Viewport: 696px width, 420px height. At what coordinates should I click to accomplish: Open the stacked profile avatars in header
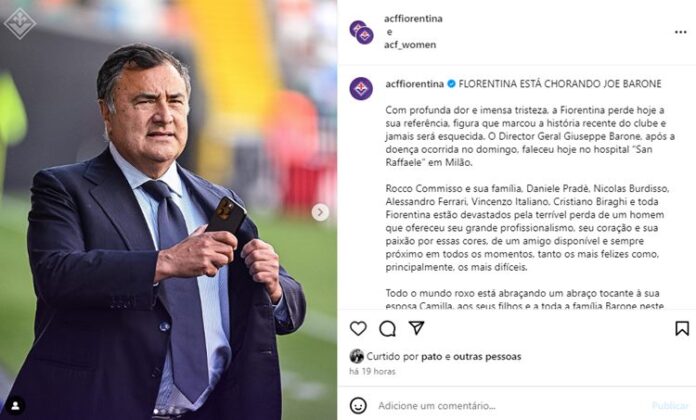(x=361, y=31)
